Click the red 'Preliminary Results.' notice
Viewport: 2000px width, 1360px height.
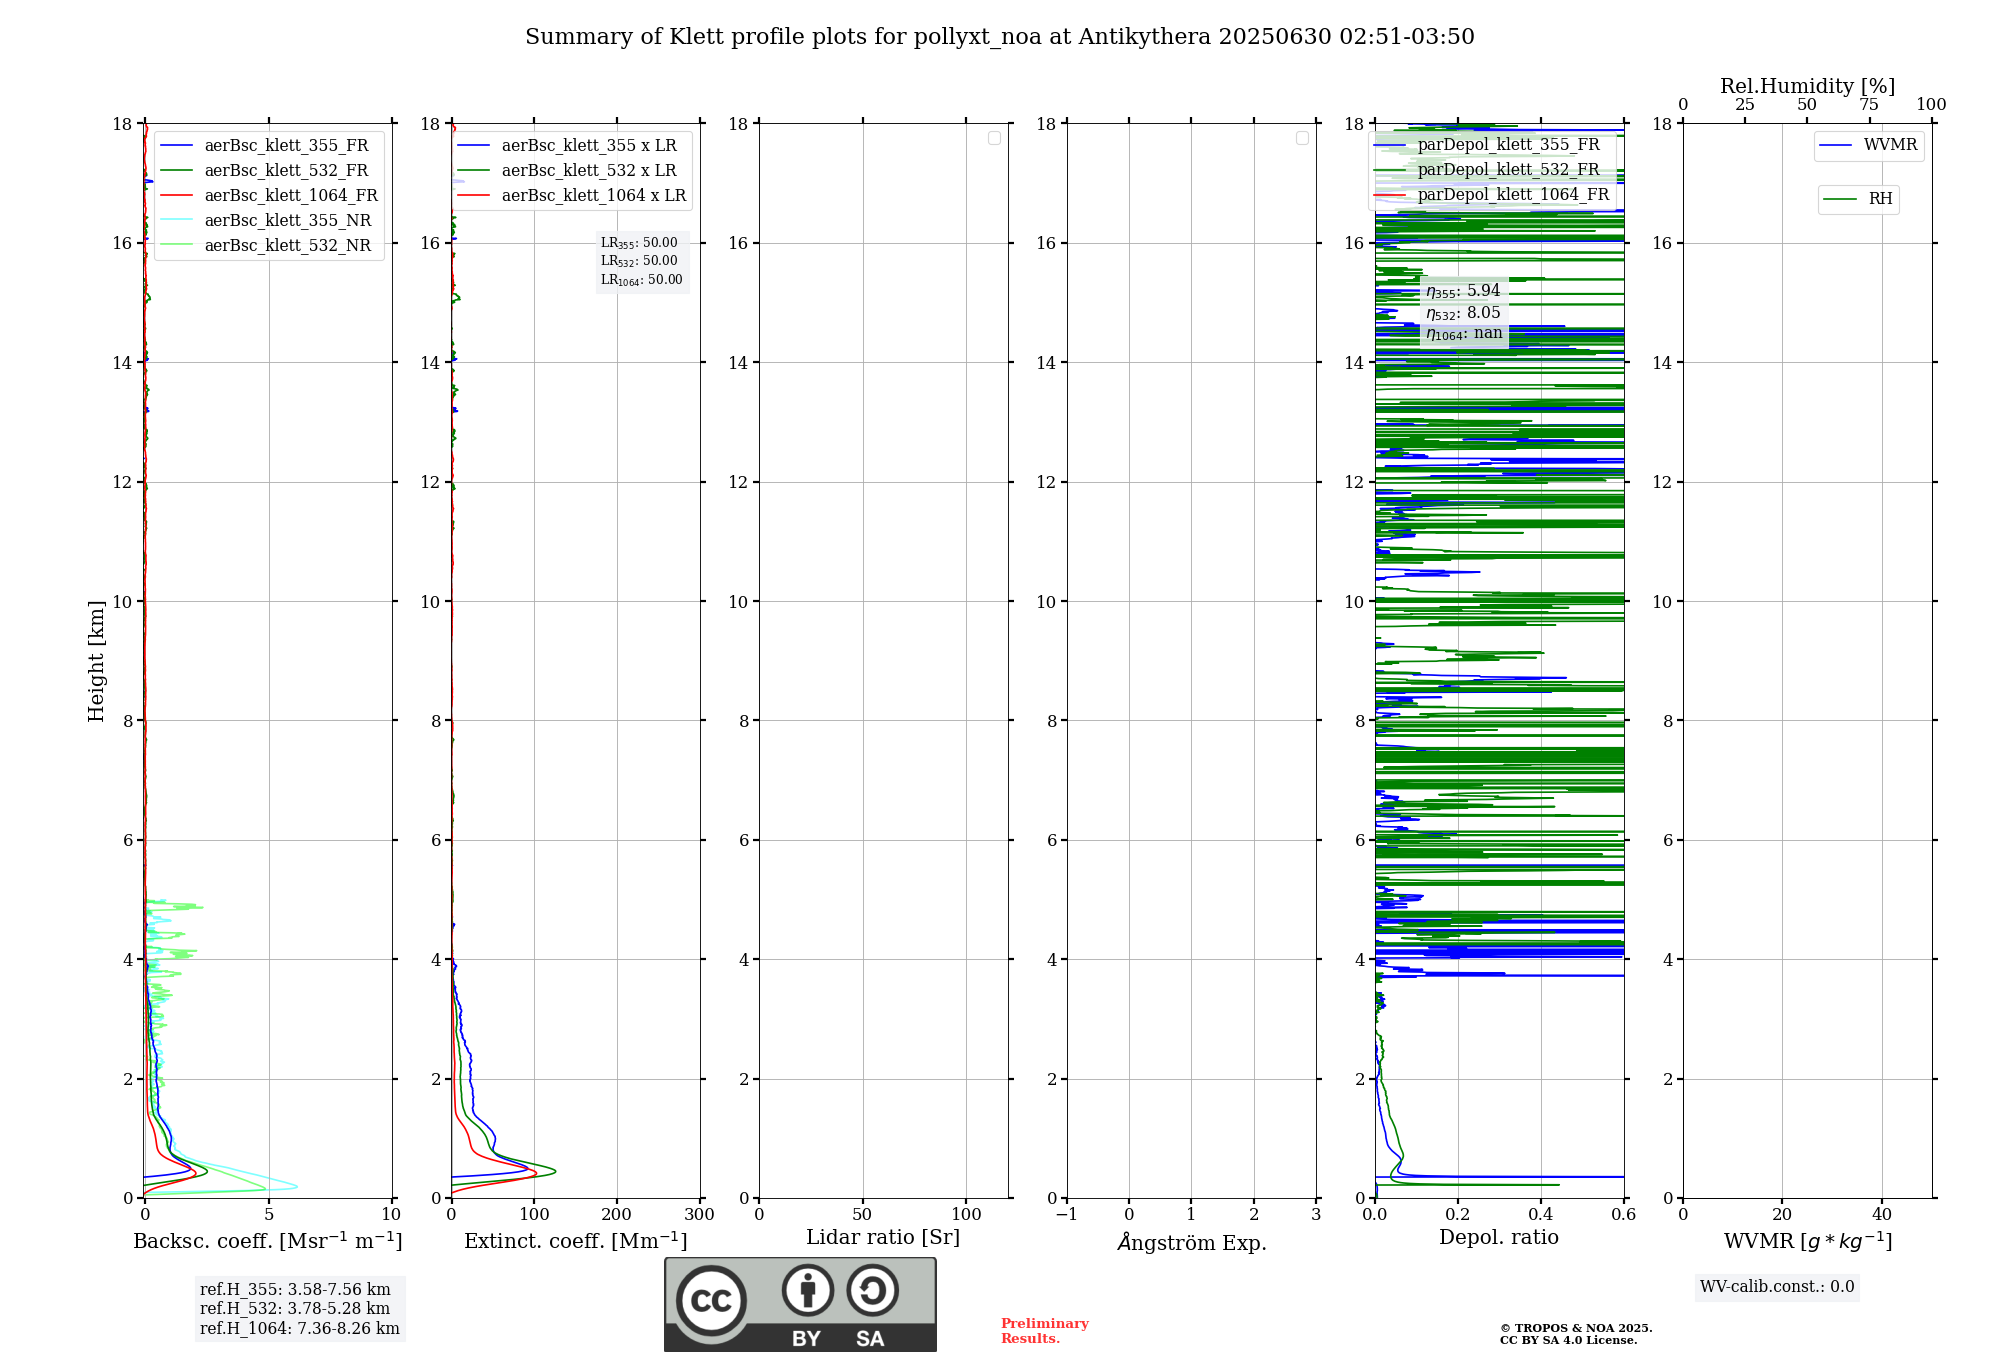click(1045, 1331)
